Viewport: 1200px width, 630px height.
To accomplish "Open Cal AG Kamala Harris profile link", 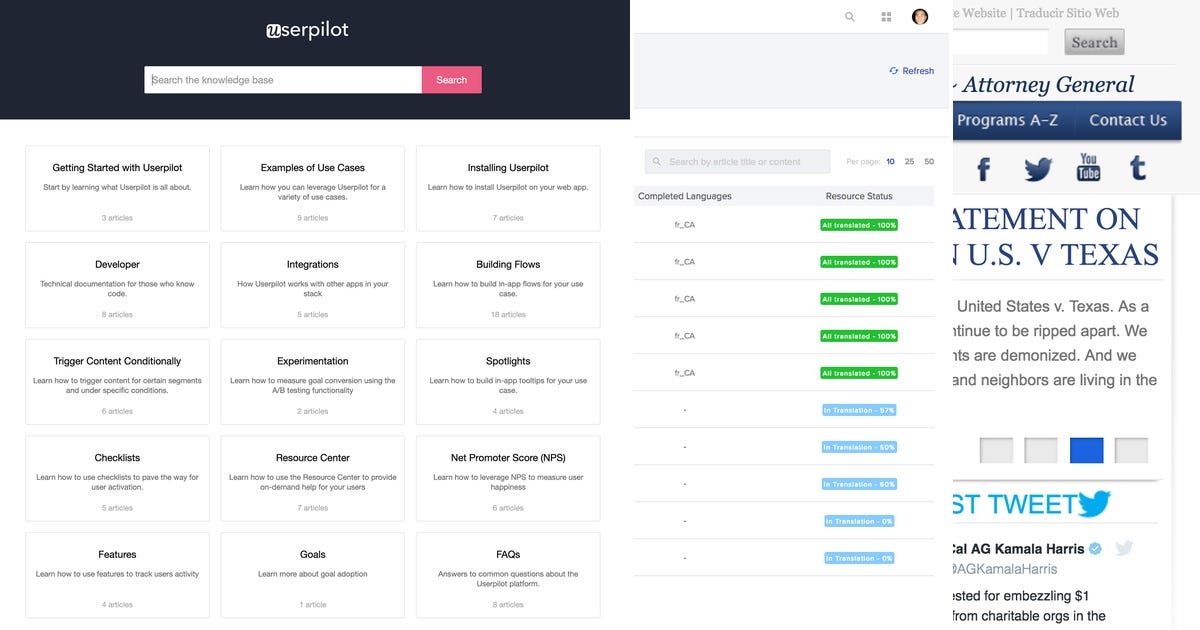I will tap(1017, 549).
